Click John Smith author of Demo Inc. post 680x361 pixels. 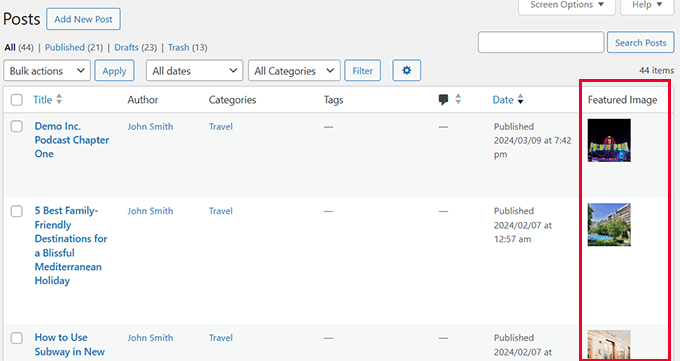[150, 126]
